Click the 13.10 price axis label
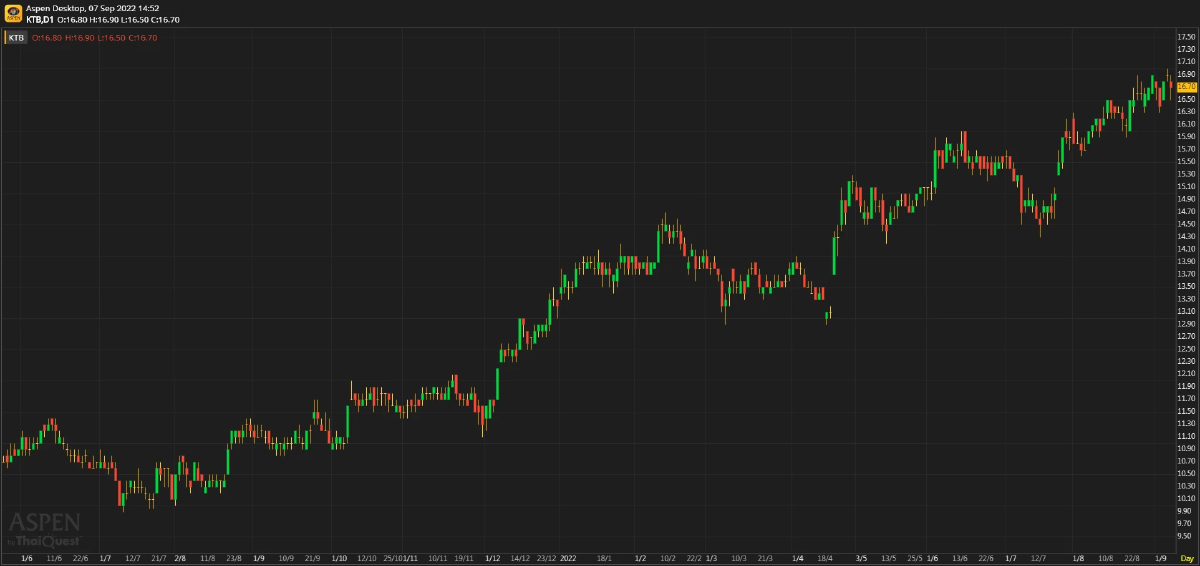This screenshot has width=1200, height=566. (x=1186, y=311)
